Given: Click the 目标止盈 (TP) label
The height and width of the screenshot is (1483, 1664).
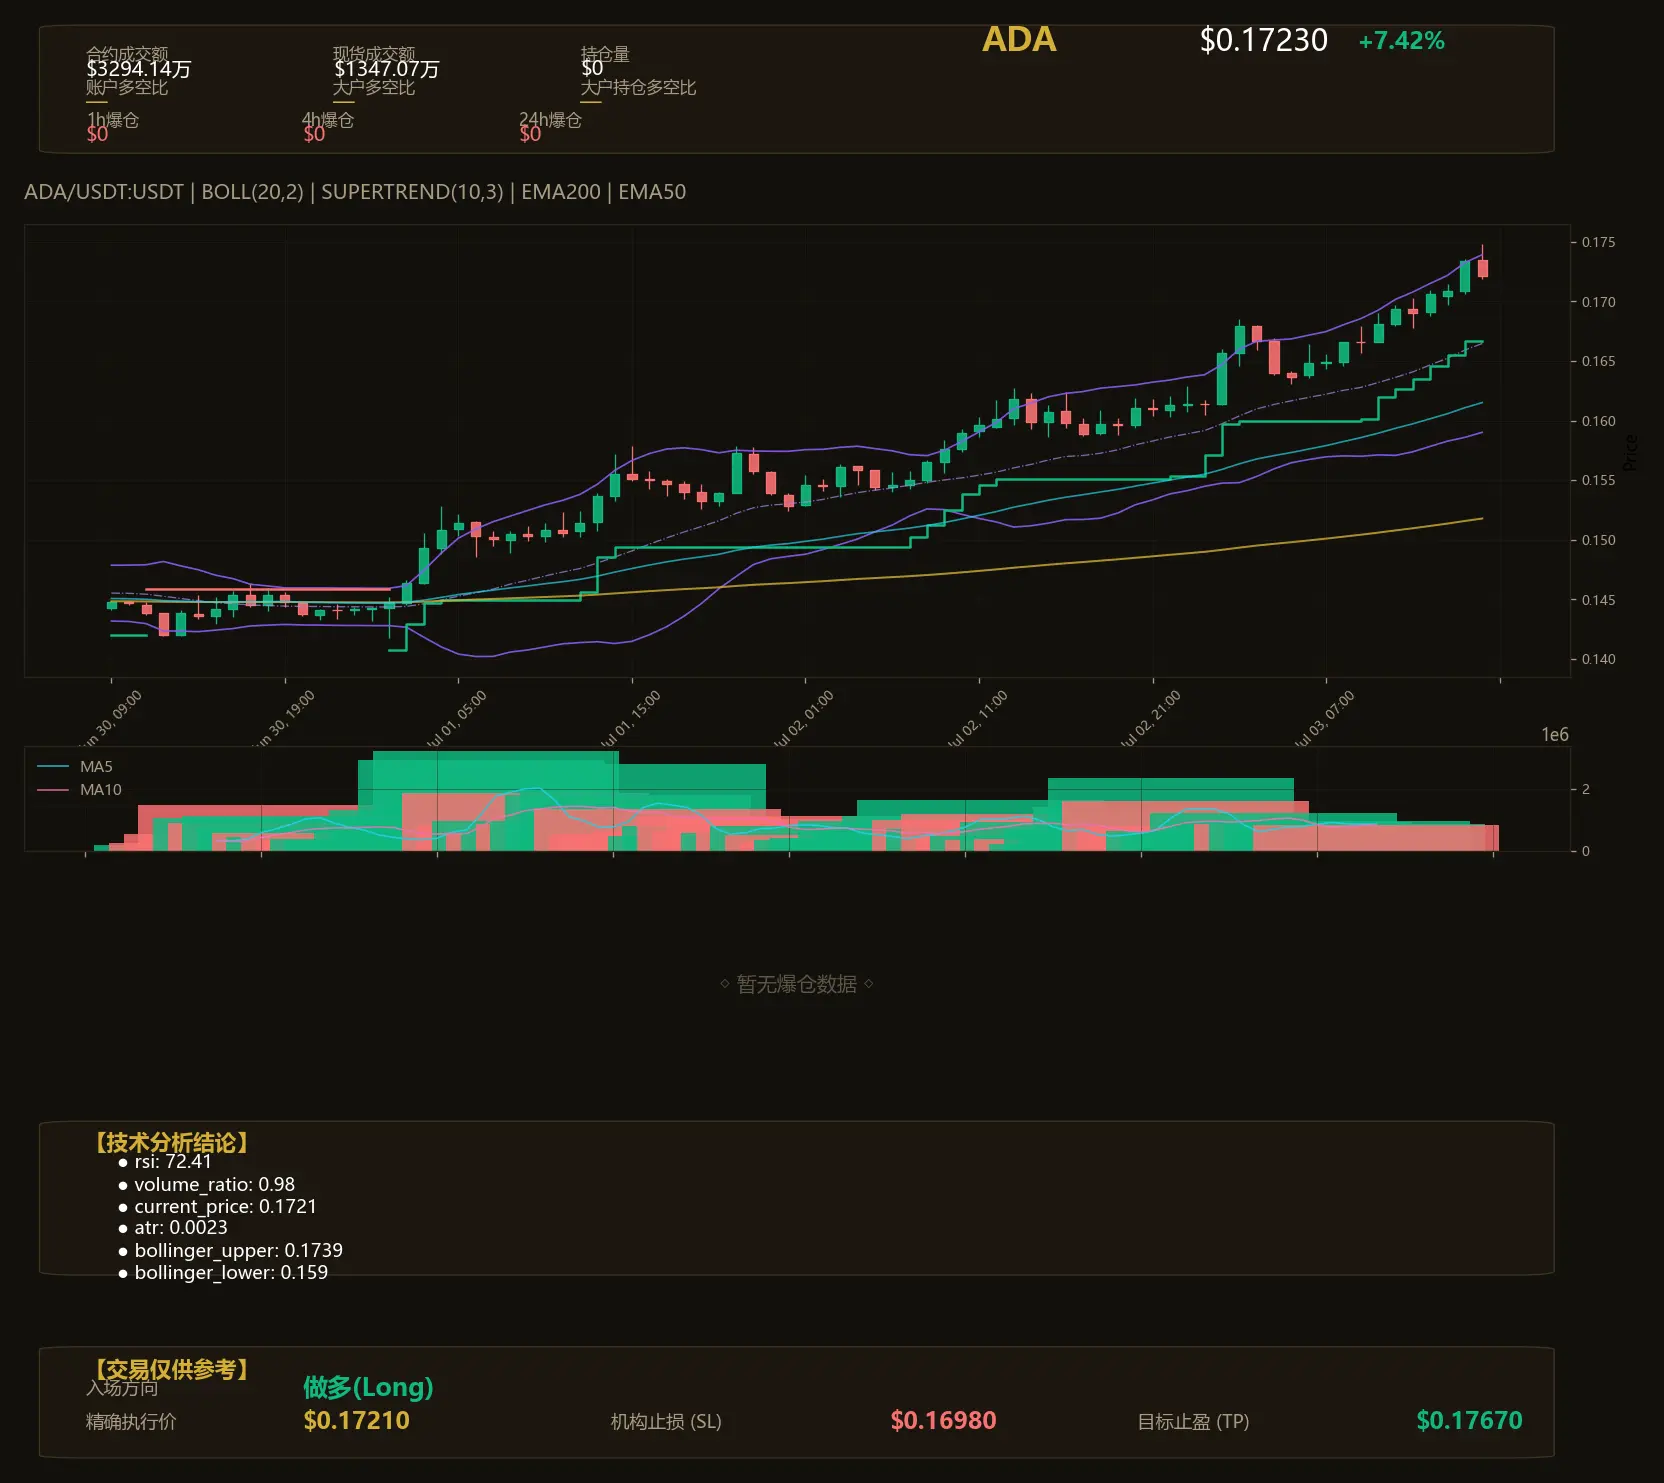Looking at the screenshot, I should click(1193, 1422).
